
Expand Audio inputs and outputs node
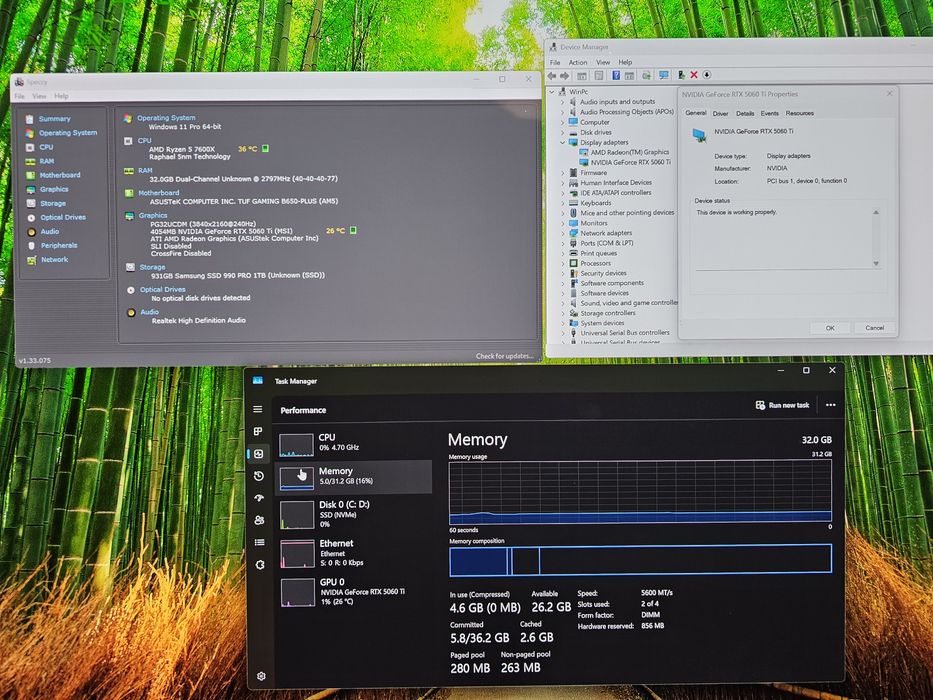click(x=562, y=102)
